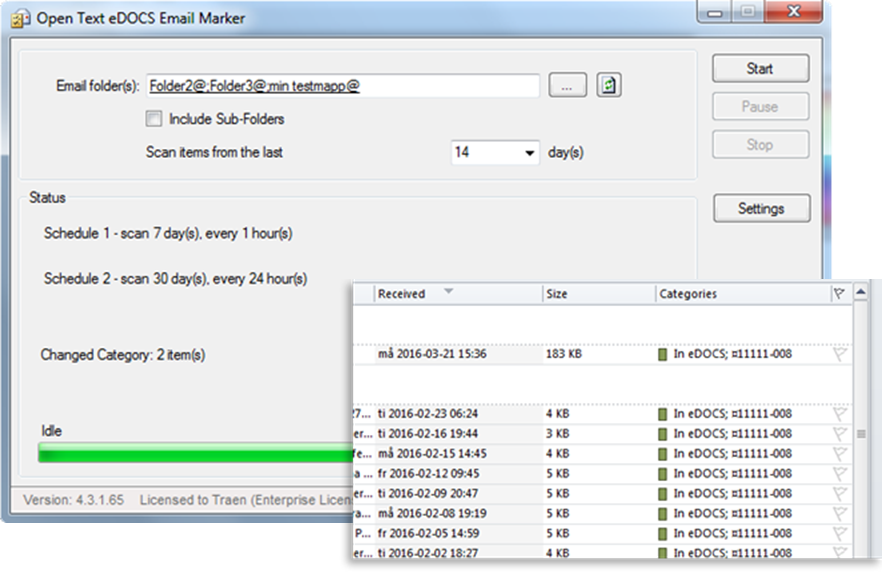882x577 pixels.
Task: Click green category square on 2016-02-15 row
Action: pyautogui.click(x=663, y=454)
